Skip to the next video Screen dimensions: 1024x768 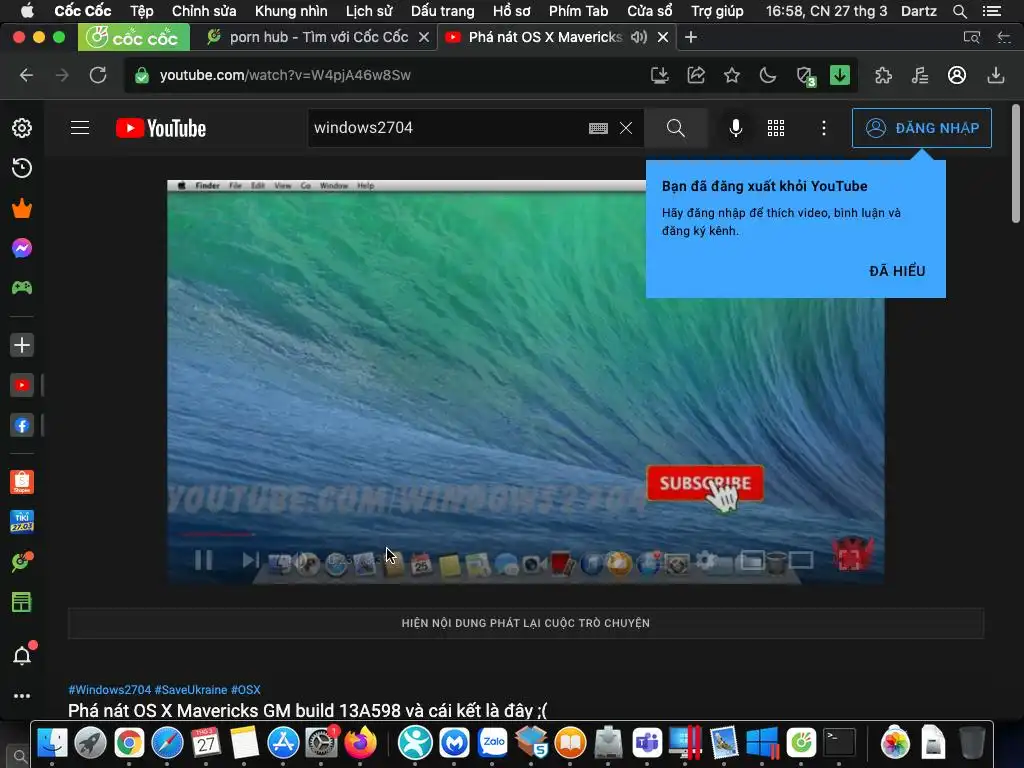(250, 560)
